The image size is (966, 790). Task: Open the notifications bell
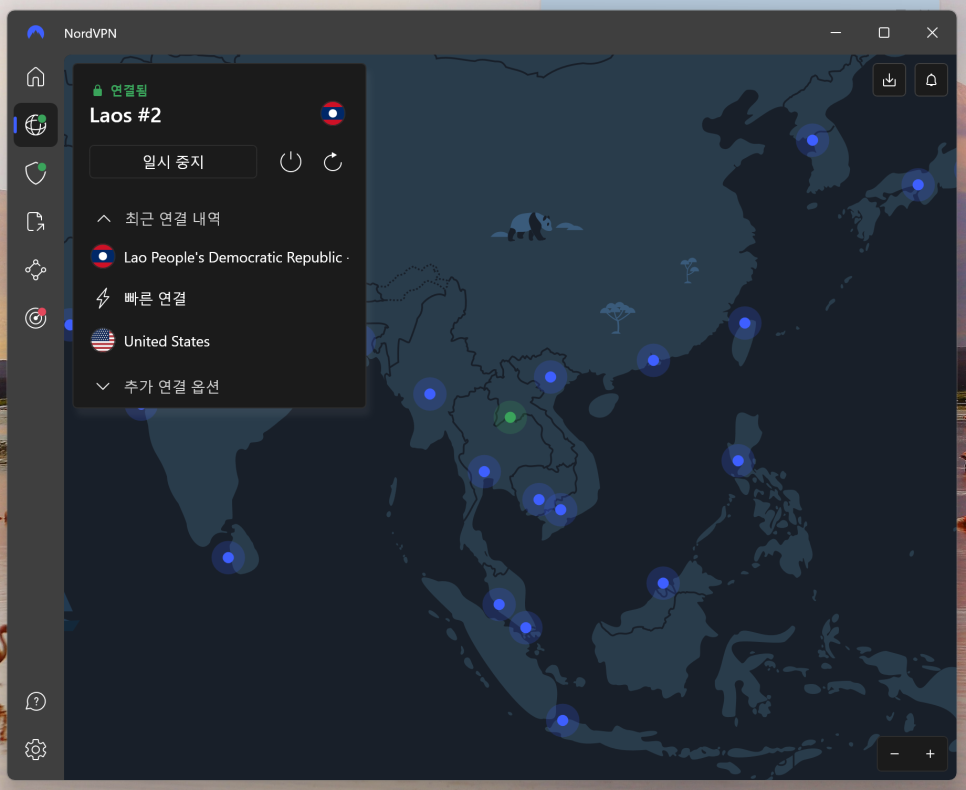(x=931, y=80)
